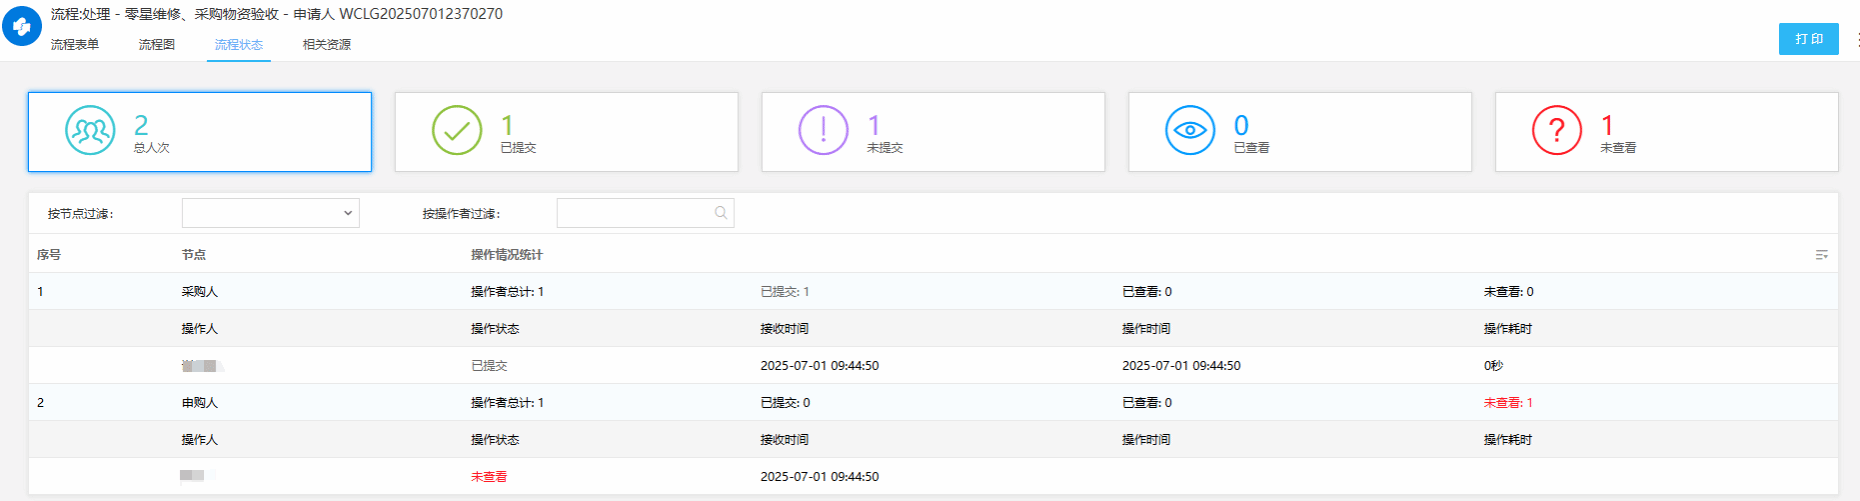Click the 已提交: 1 count in row 1
Viewport: 1860px width, 501px height.
click(x=785, y=292)
